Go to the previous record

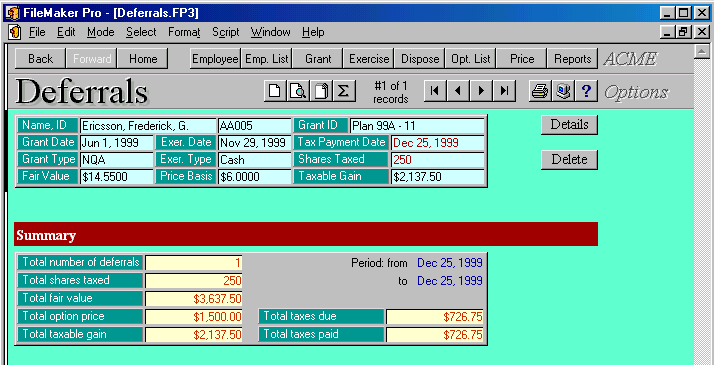(458, 91)
